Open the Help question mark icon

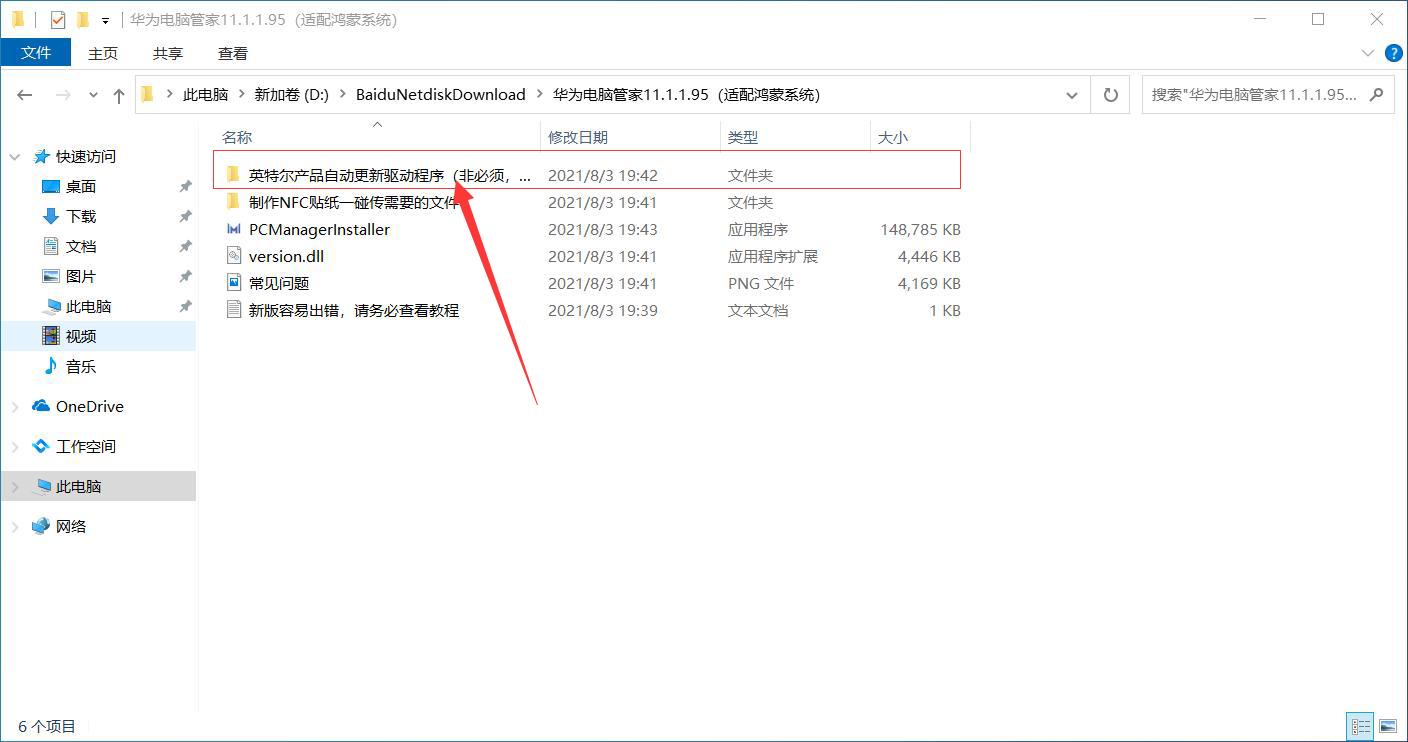1394,53
